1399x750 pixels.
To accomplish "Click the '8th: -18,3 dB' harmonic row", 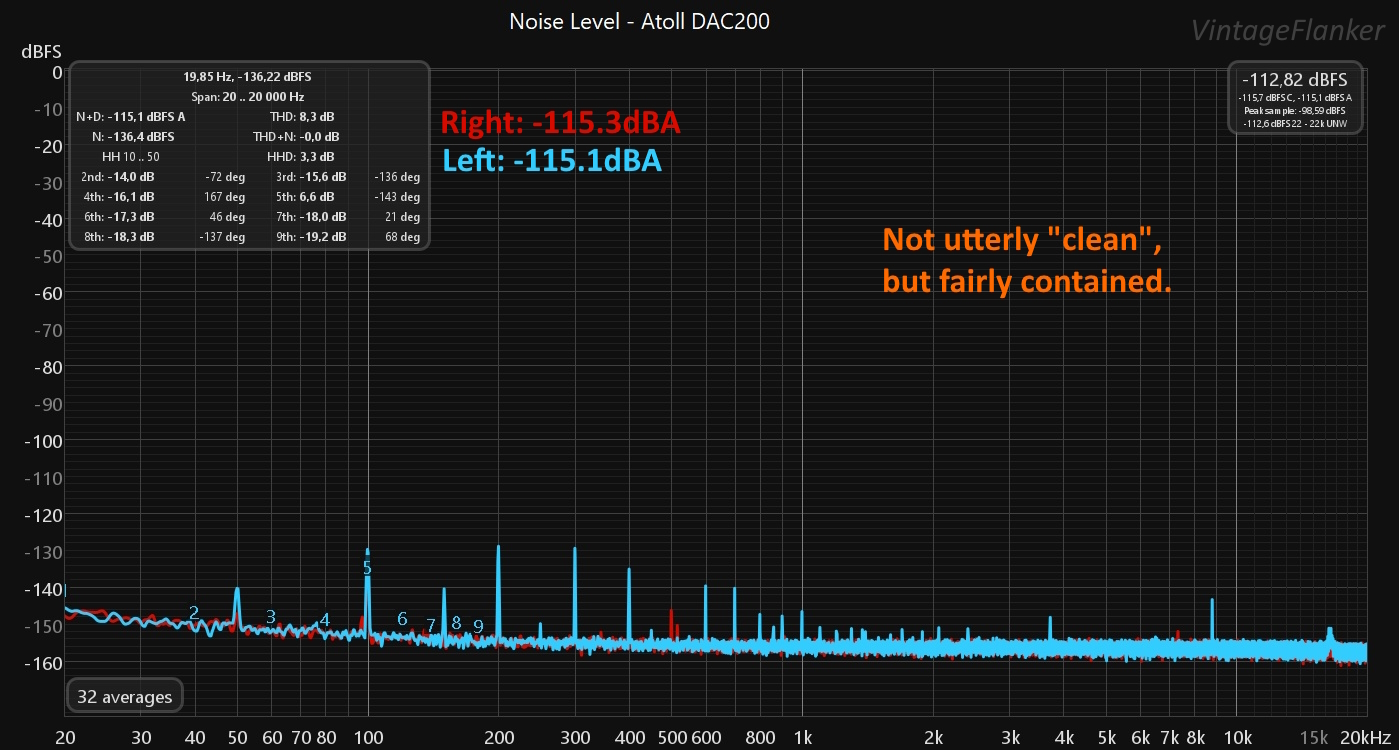I will pos(118,237).
